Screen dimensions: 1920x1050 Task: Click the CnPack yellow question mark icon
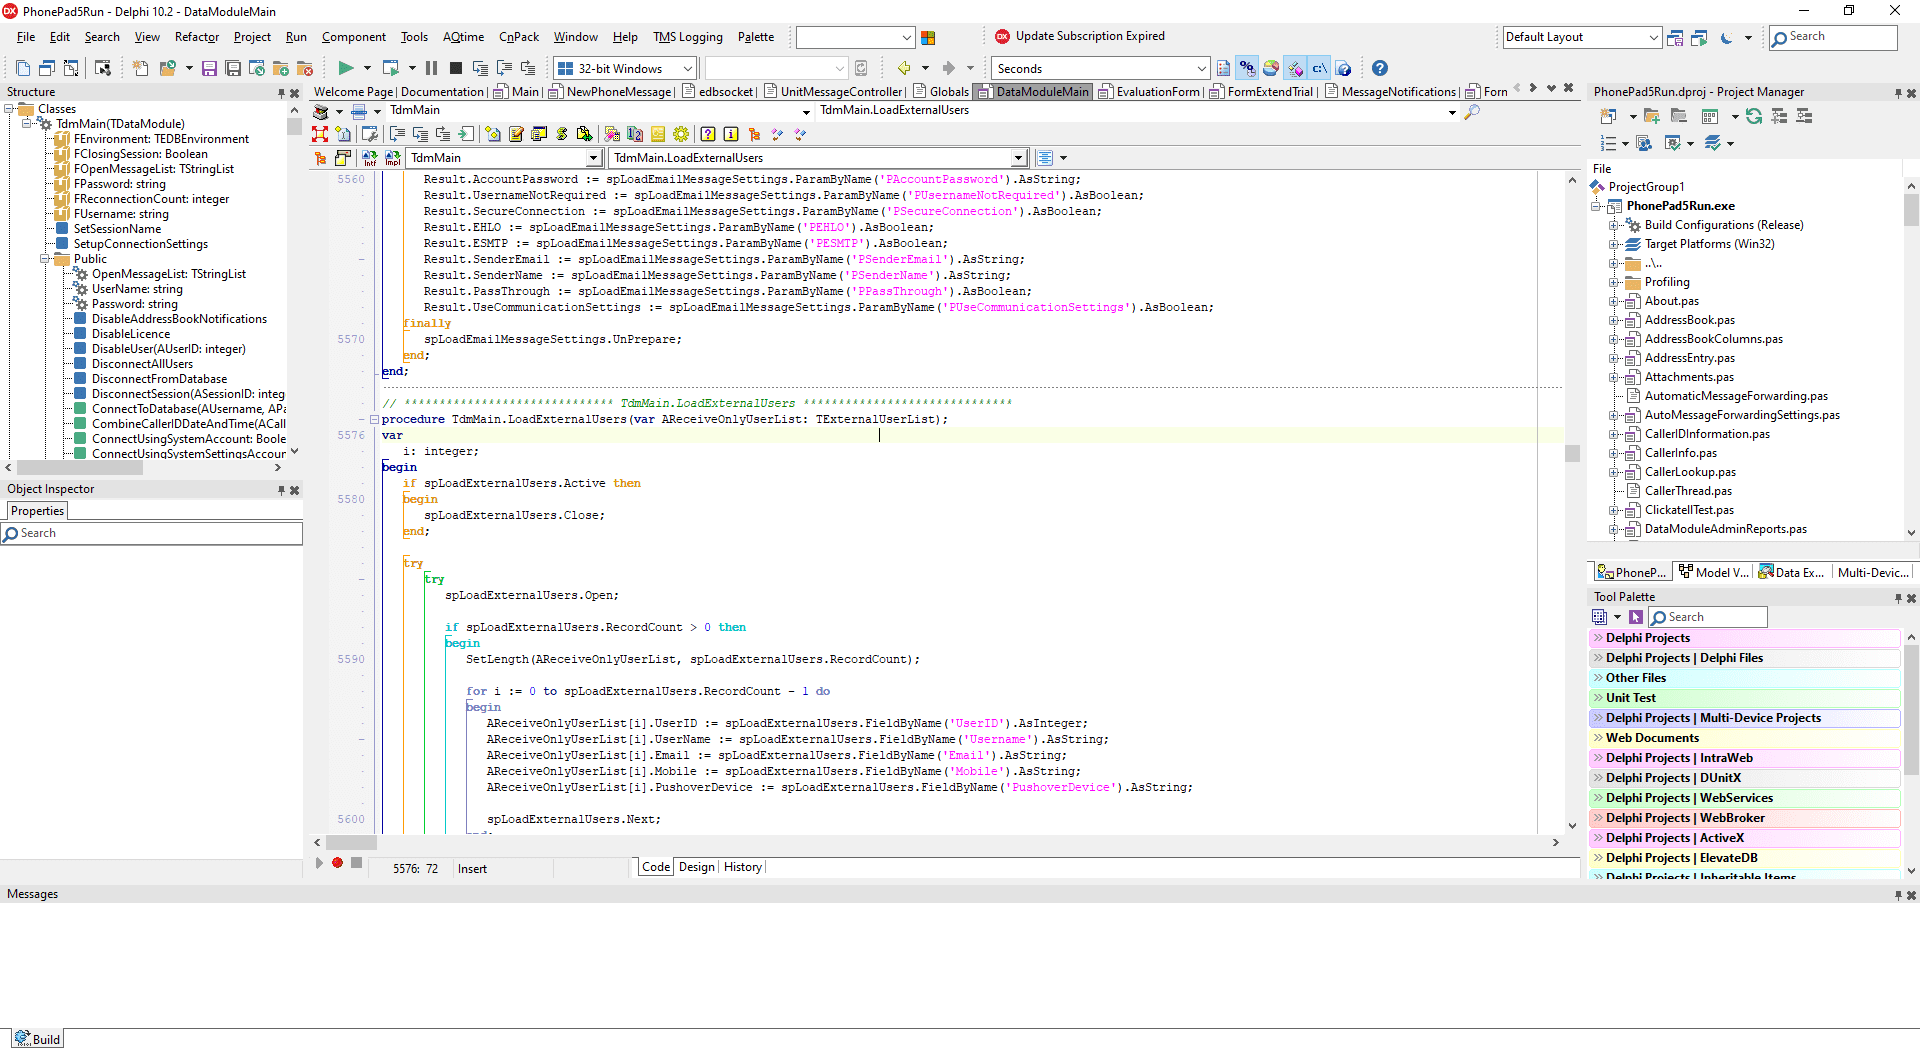708,134
